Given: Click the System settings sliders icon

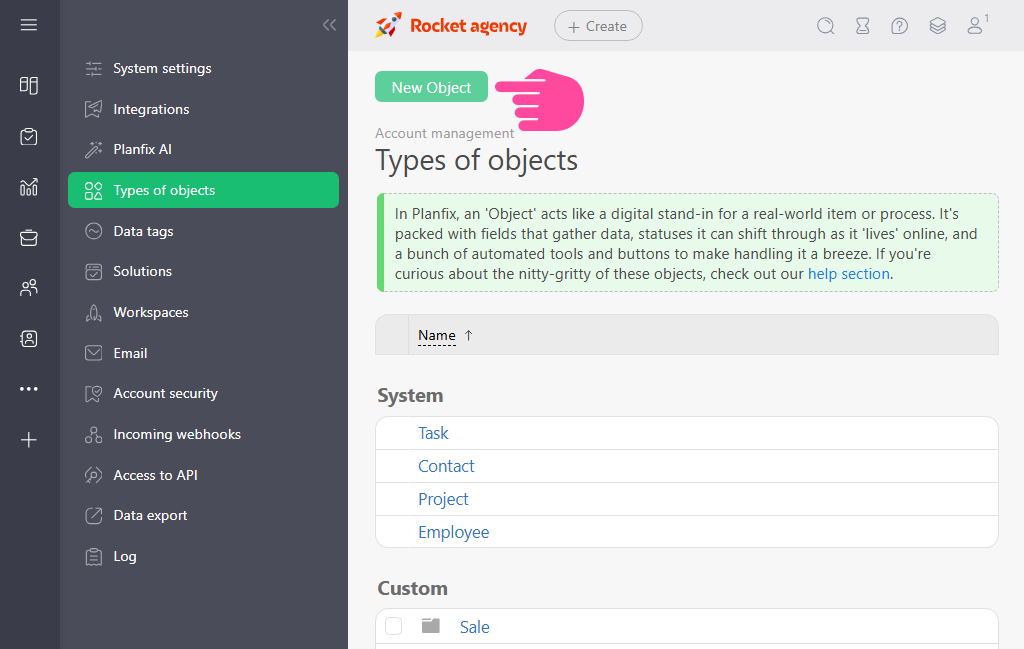Looking at the screenshot, I should [x=93, y=69].
